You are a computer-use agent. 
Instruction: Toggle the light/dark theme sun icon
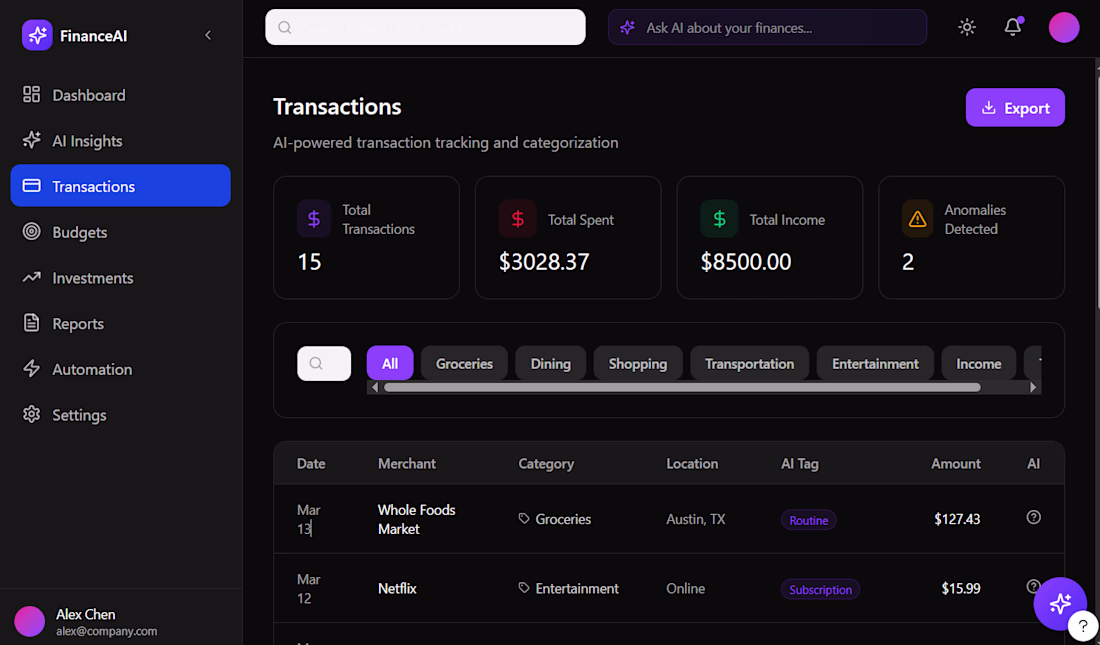tap(966, 28)
